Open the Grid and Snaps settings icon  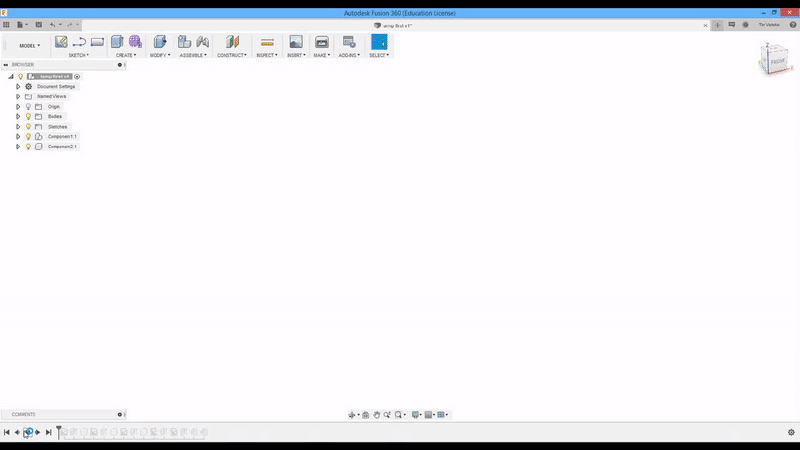429,415
